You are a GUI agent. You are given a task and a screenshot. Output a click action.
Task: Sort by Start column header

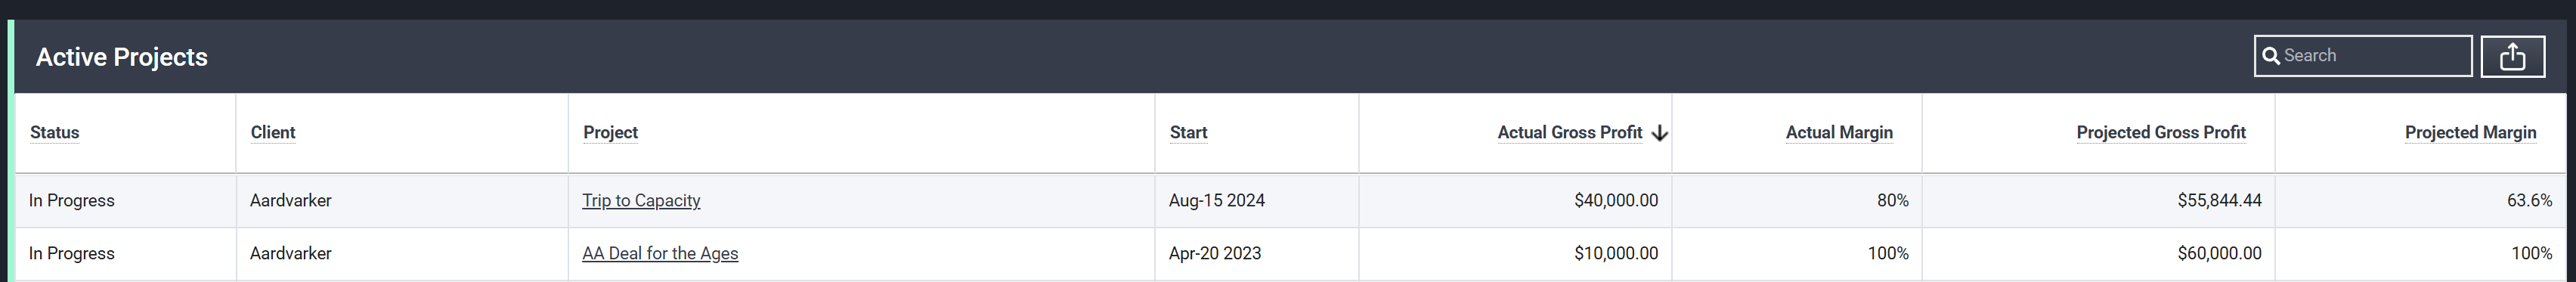(x=1188, y=132)
